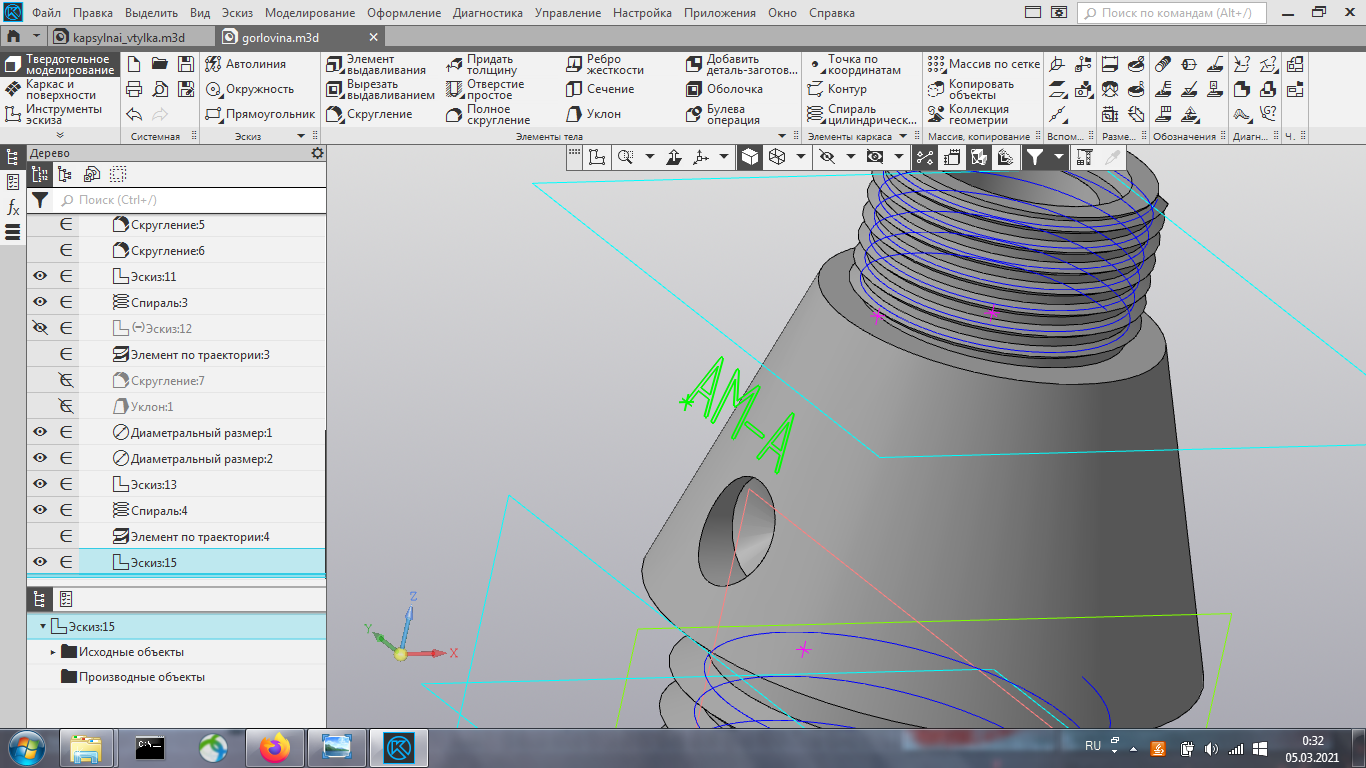The width and height of the screenshot is (1366, 768).
Task: Select Элемент по траектории:4 in tree
Action: pyautogui.click(x=176, y=536)
